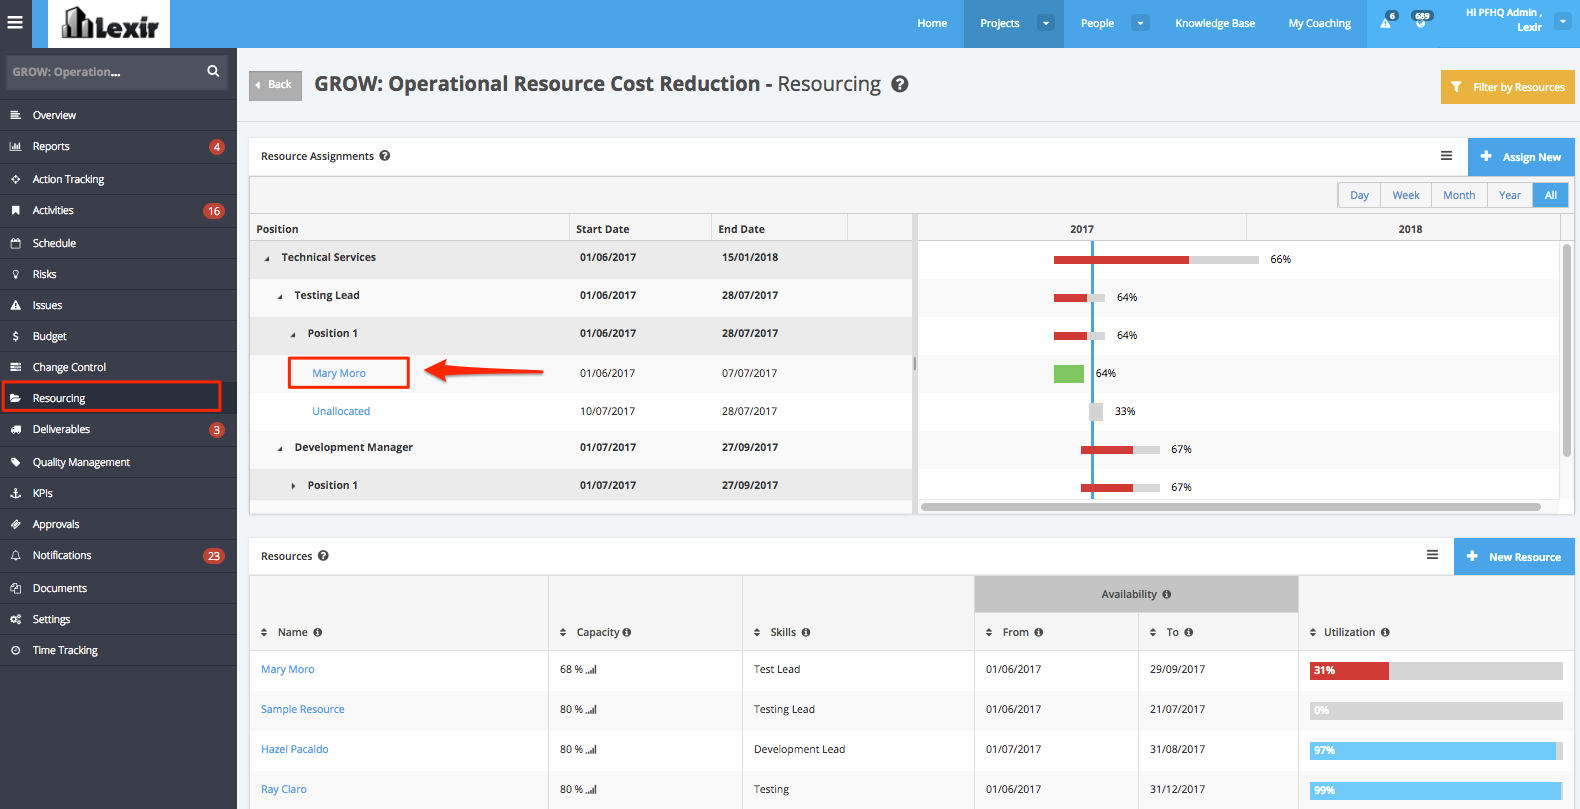
Task: Select the All timeline view
Action: click(x=1551, y=195)
